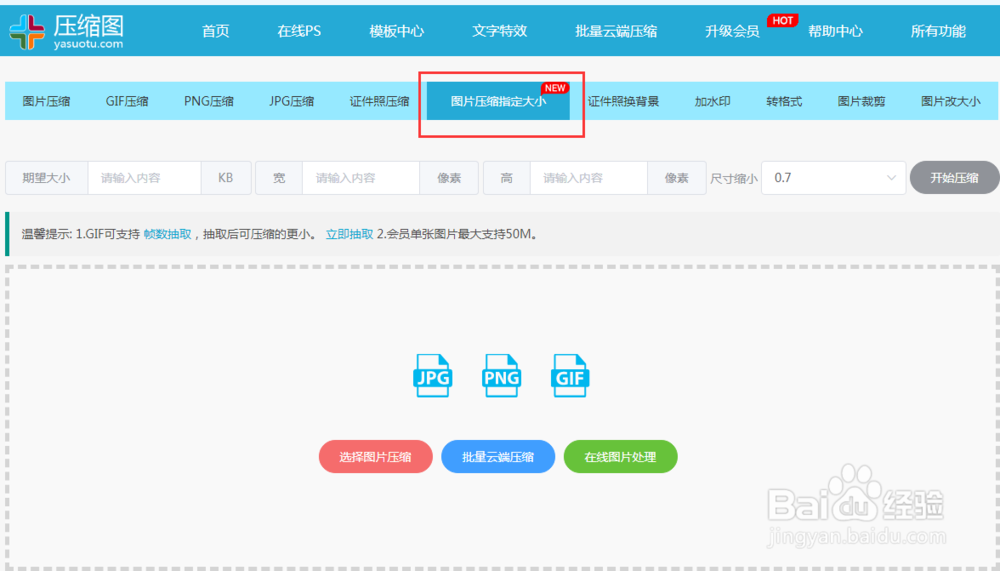
Task: Switch to GIF压缩 tab
Action: [x=127, y=101]
